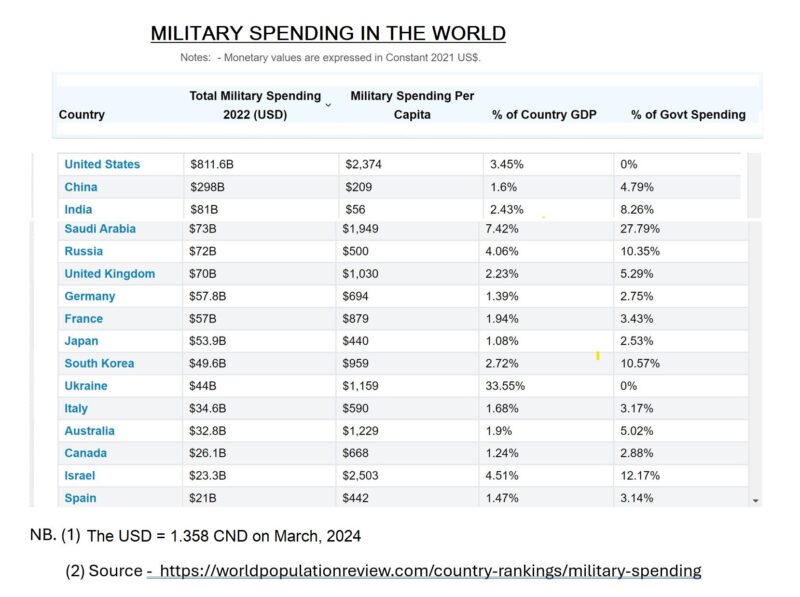Open the Australia country link

(x=90, y=431)
